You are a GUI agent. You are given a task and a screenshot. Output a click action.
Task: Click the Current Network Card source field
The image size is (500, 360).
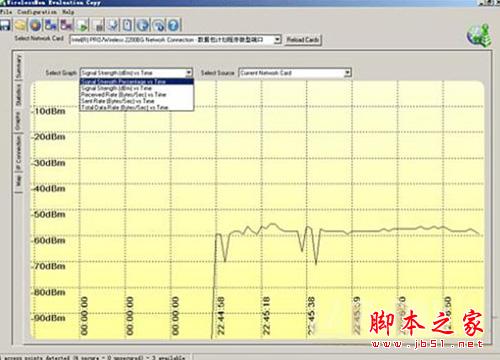click(295, 73)
